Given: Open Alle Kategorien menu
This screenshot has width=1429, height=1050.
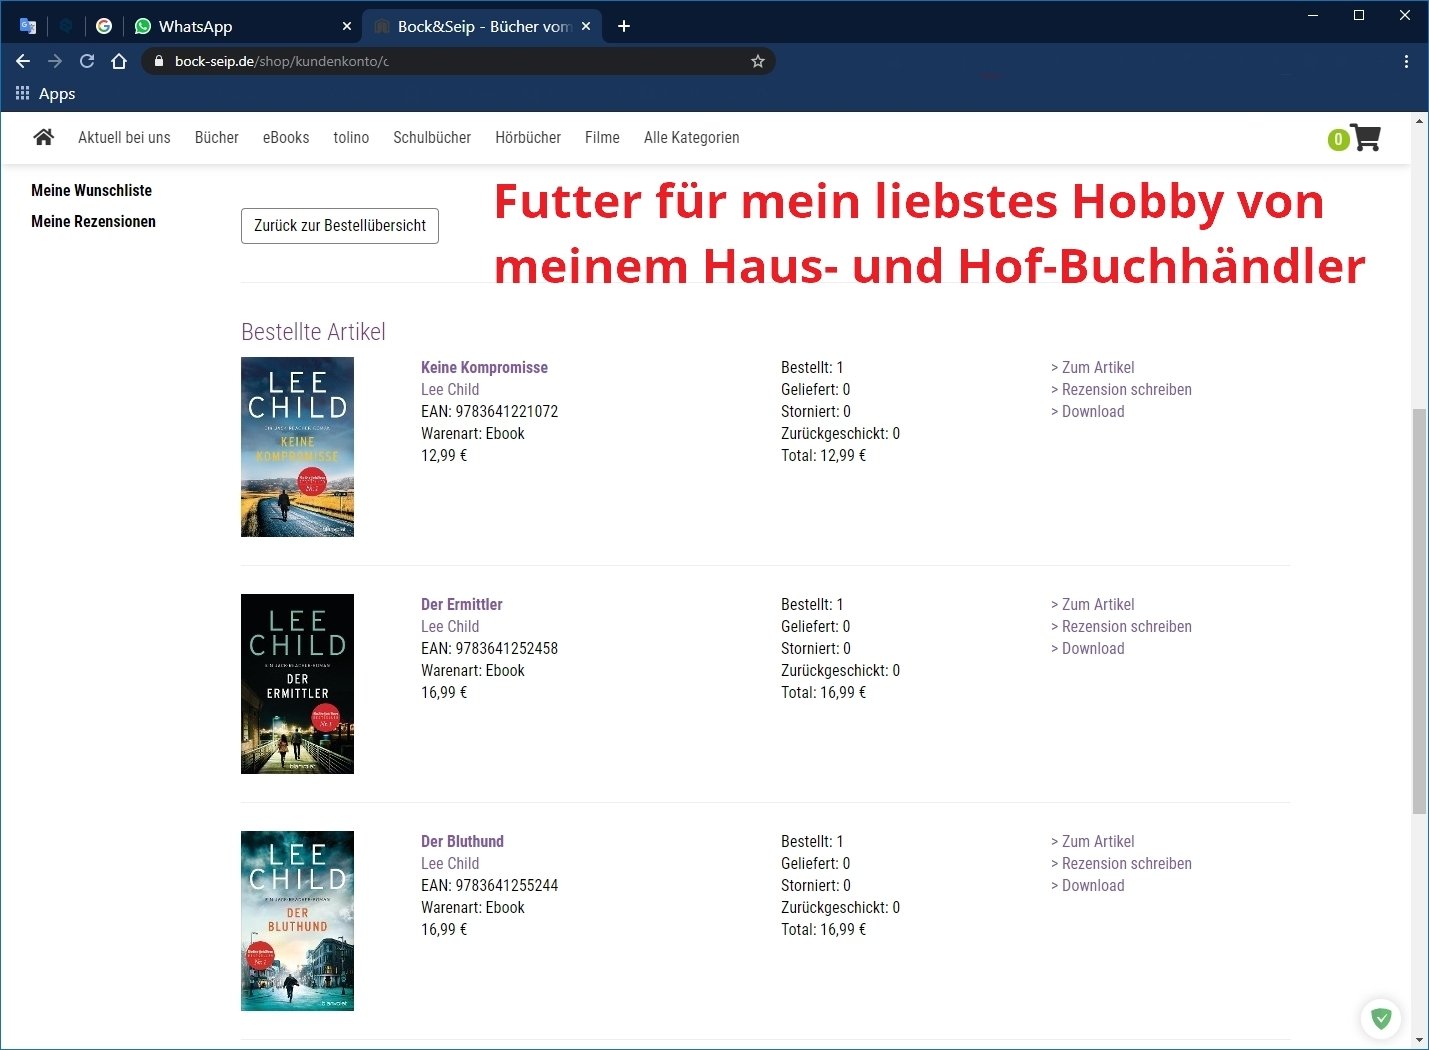Looking at the screenshot, I should [692, 137].
